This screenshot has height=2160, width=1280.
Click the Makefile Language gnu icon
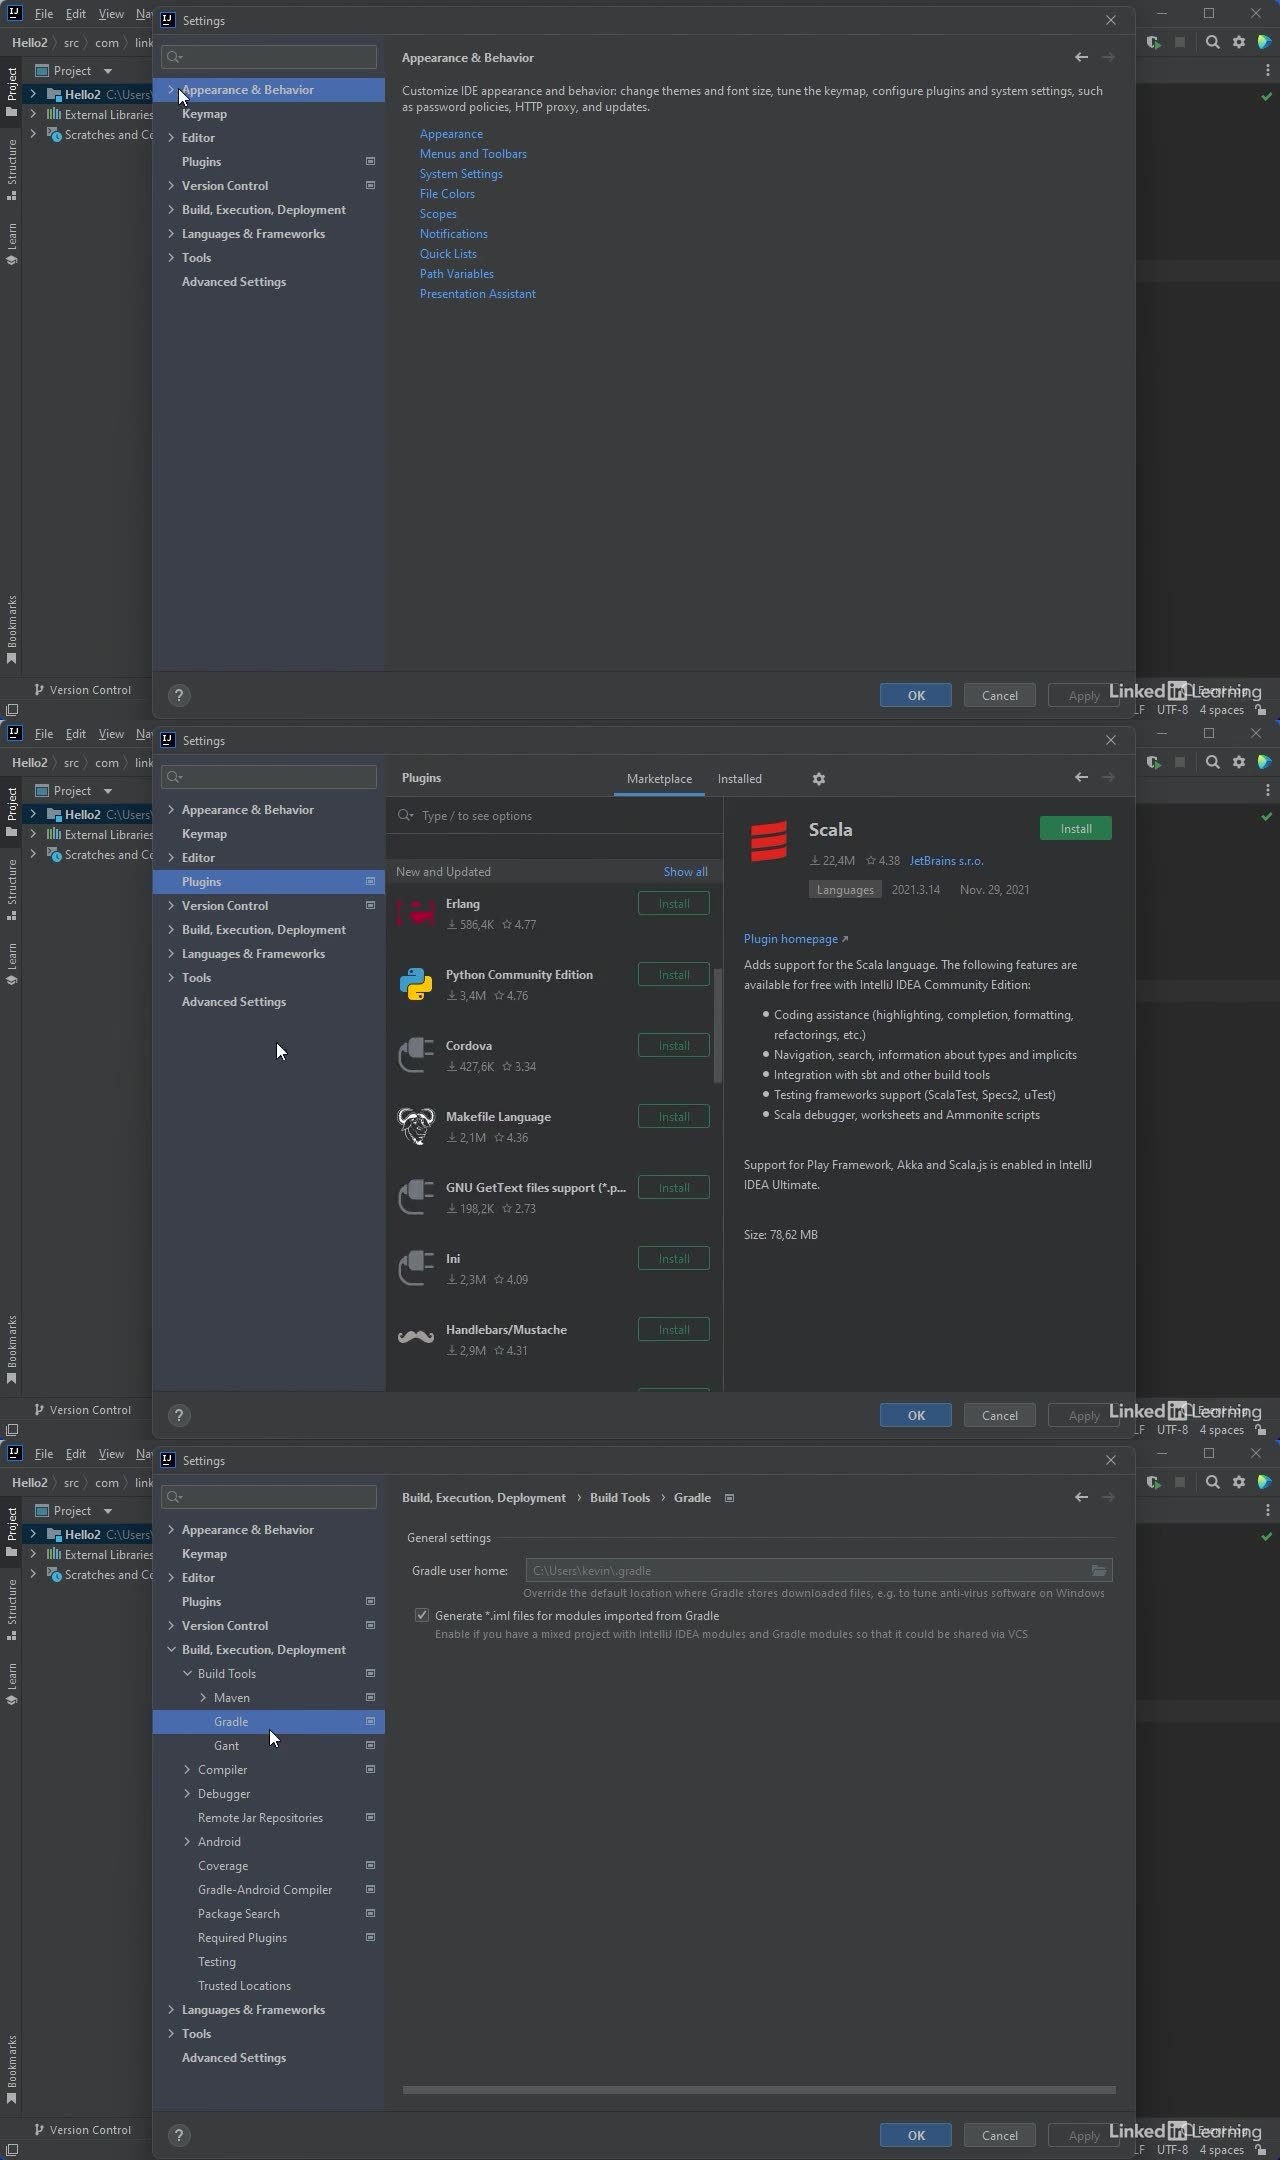click(416, 1127)
